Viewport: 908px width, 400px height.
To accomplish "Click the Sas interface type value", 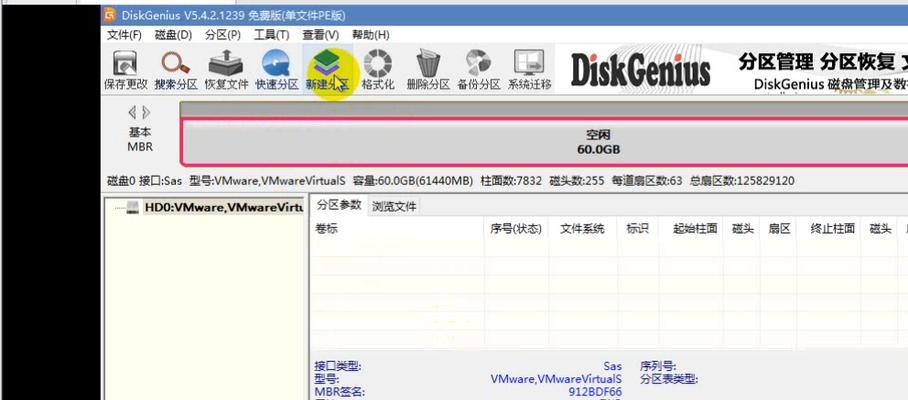I will pos(612,366).
